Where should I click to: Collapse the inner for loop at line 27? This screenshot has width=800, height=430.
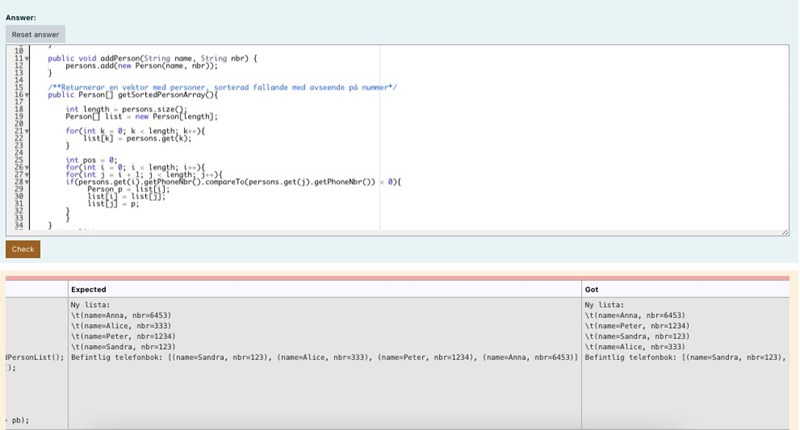coord(26,174)
